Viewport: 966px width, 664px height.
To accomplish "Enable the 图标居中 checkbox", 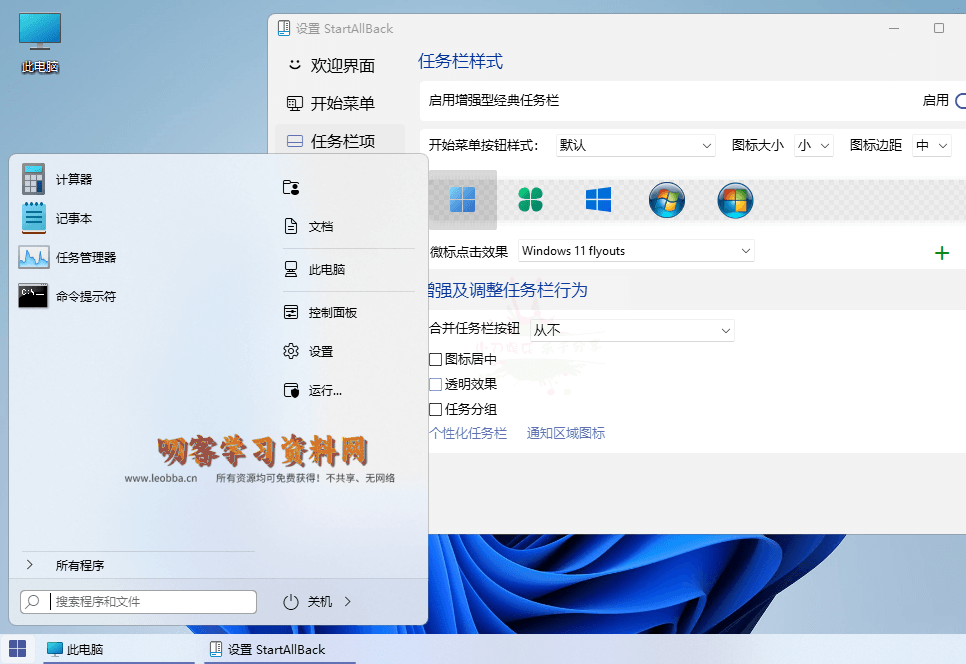I will pos(436,357).
